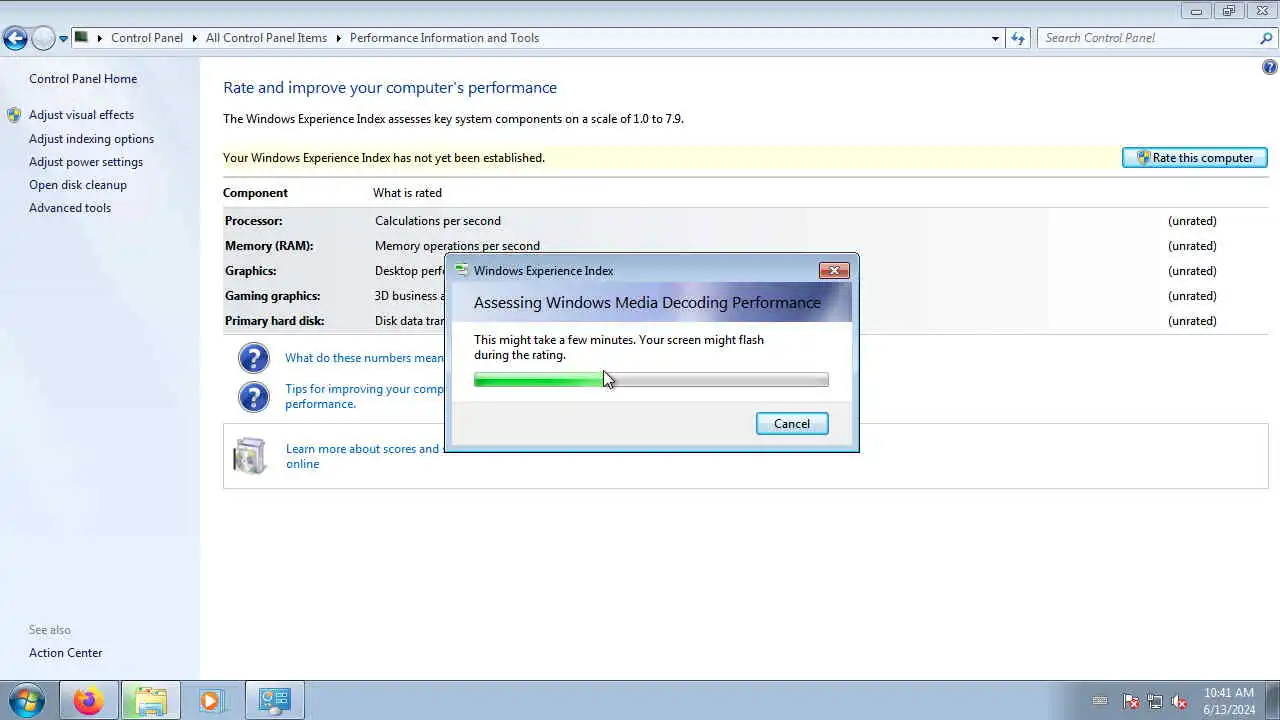The height and width of the screenshot is (720, 1280).
Task: Click the network tray icon
Action: (x=1155, y=702)
